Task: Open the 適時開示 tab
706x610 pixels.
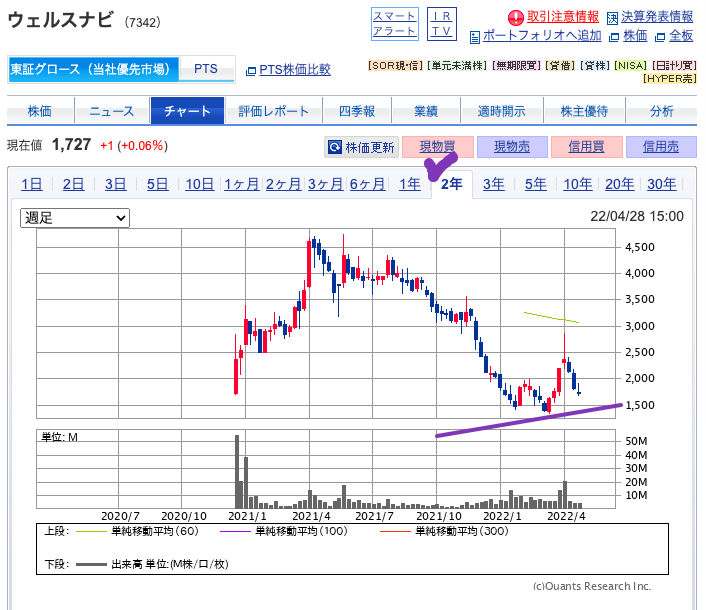Action: 502,111
